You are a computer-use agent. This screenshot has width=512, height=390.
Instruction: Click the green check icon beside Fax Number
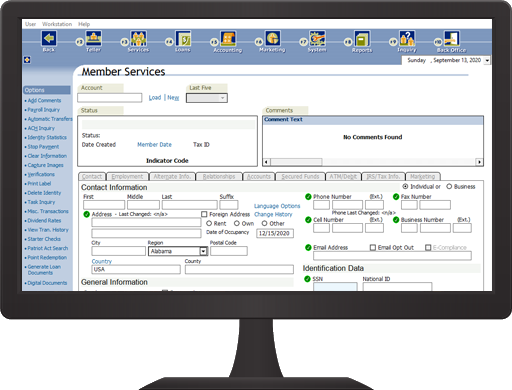tap(396, 197)
